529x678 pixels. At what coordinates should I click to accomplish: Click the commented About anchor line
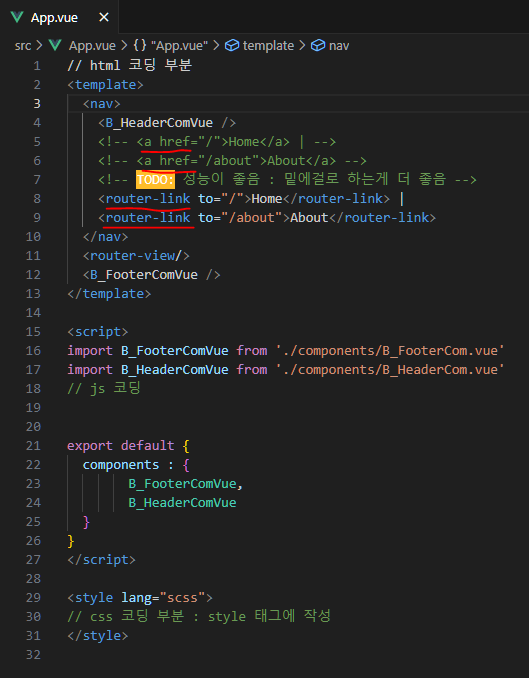click(232, 161)
